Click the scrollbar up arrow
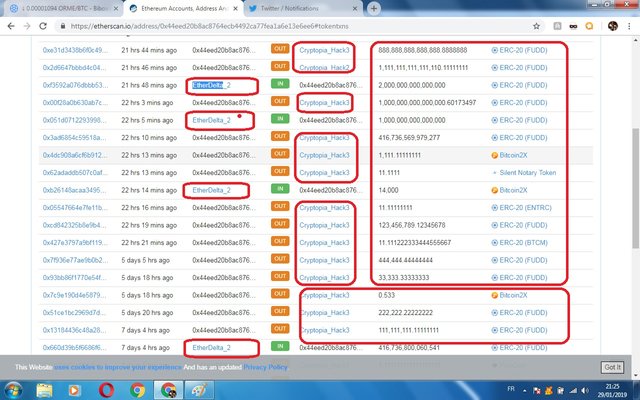 (636, 40)
